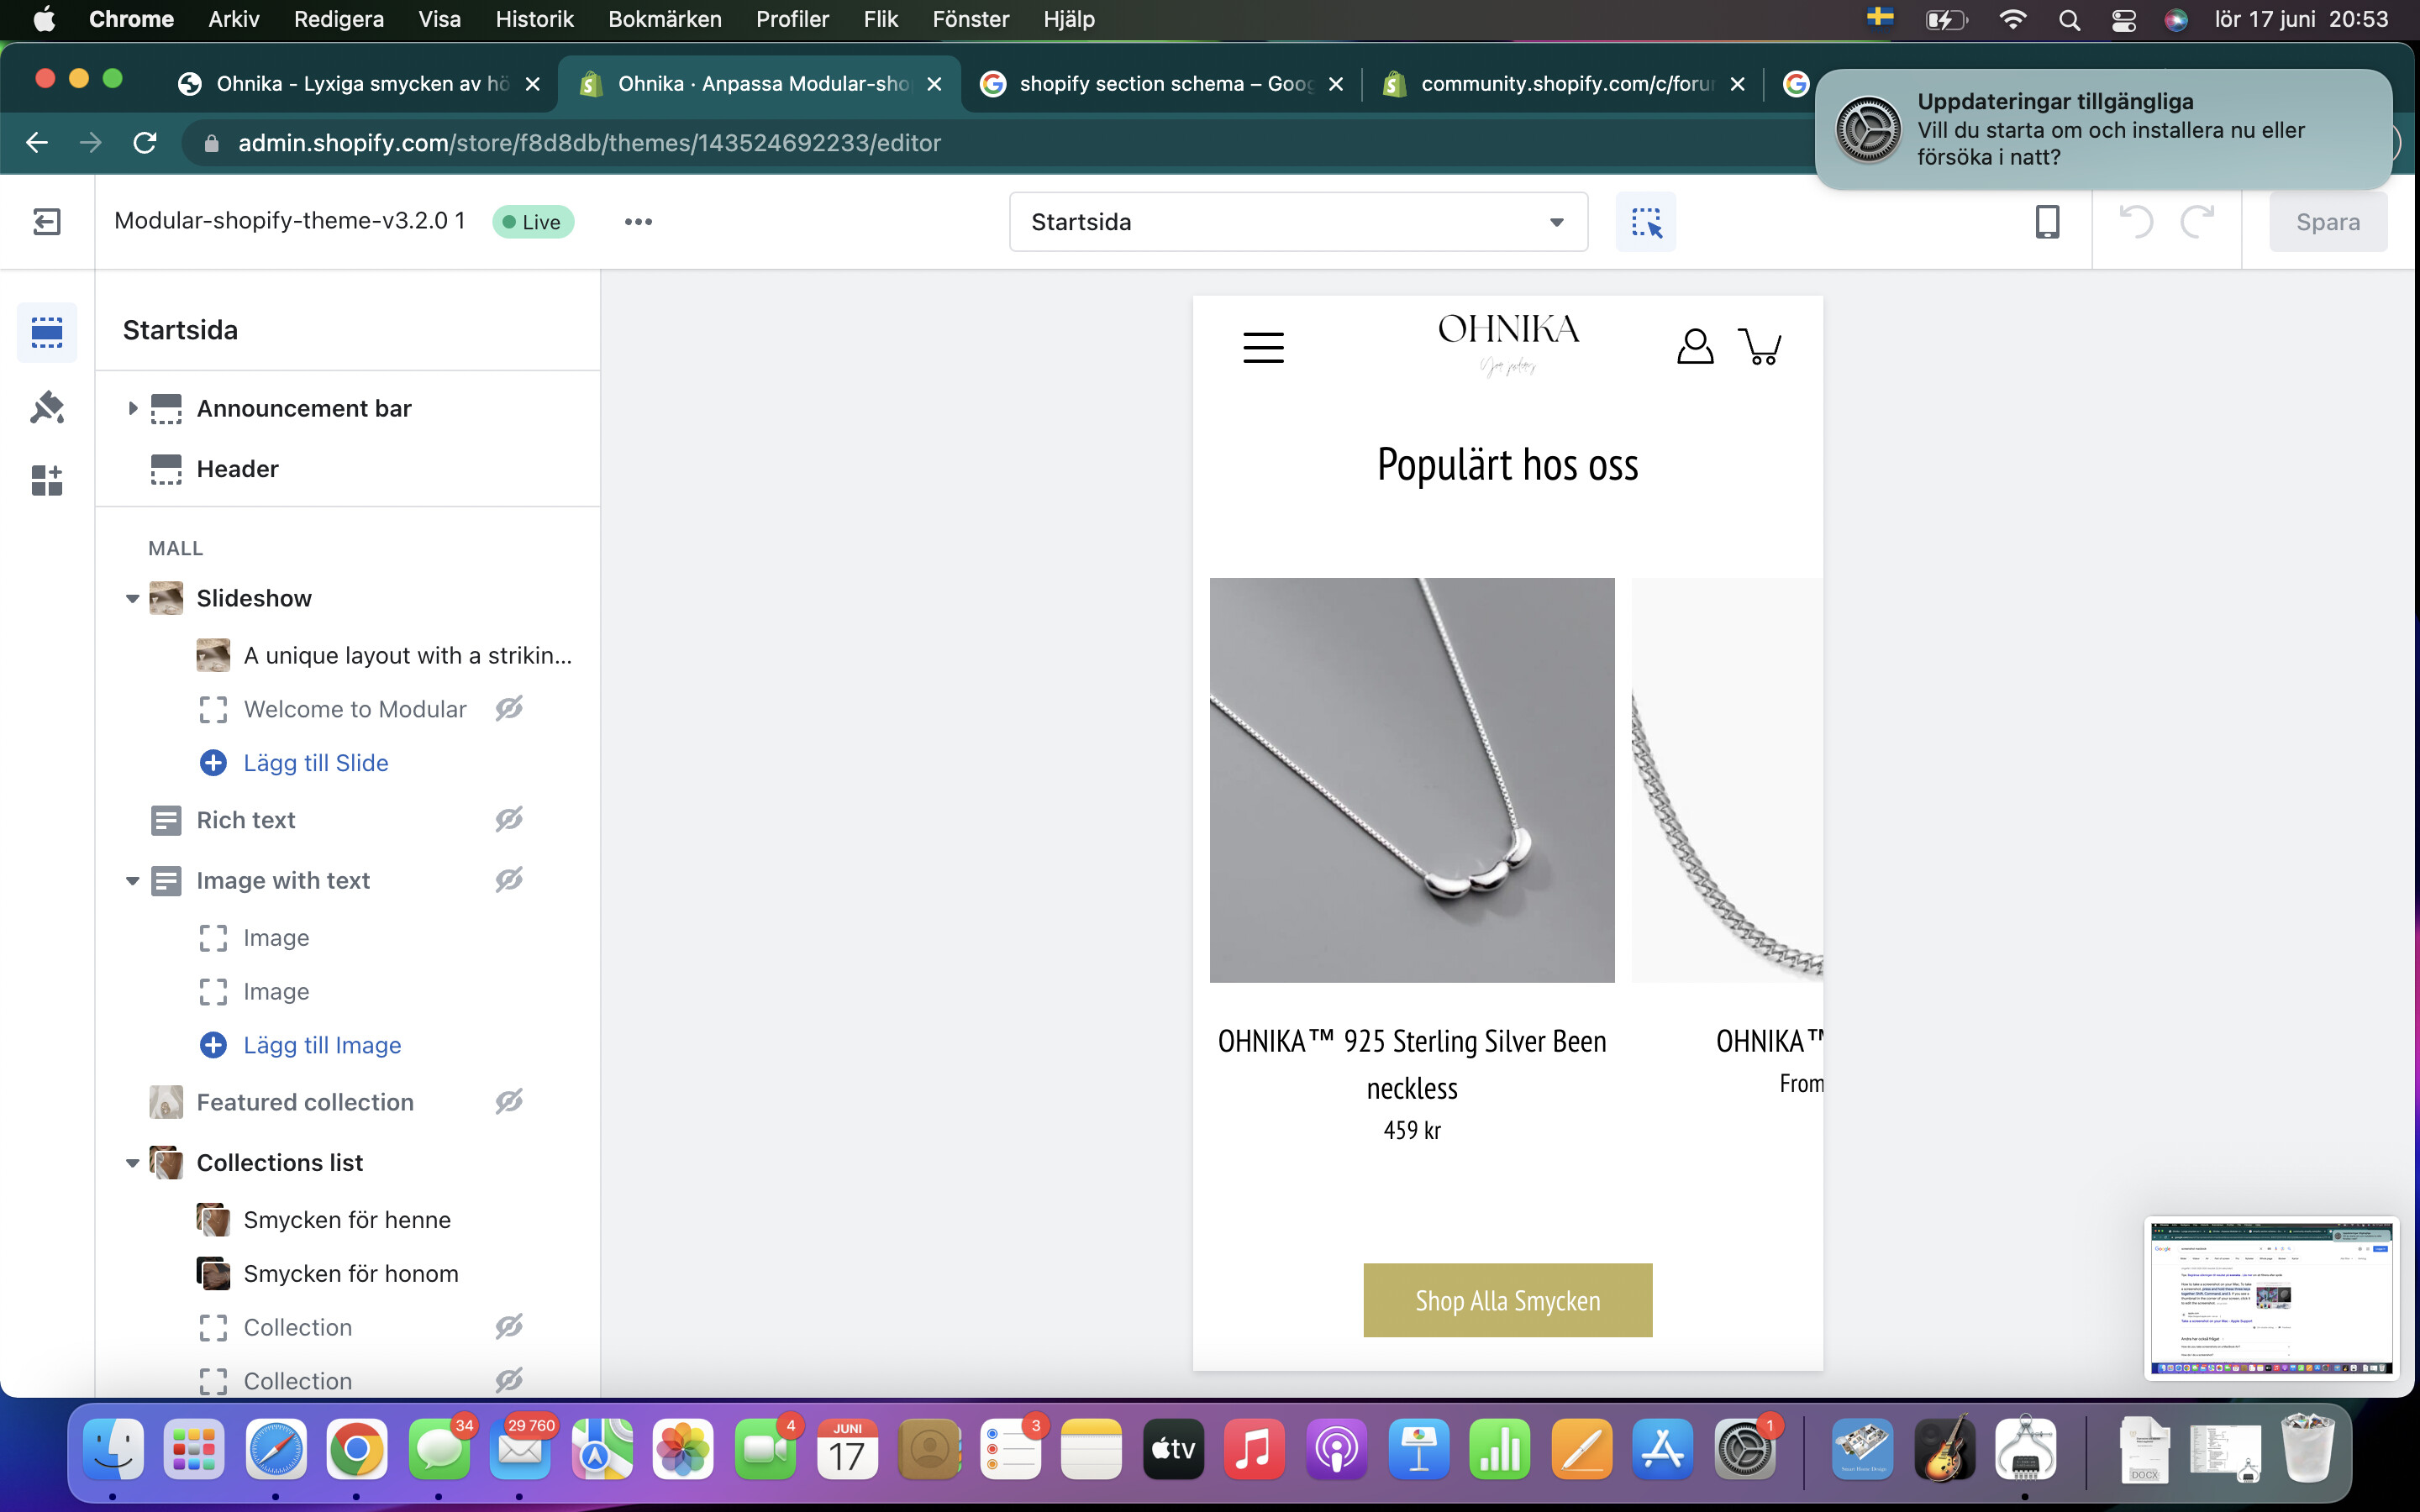Open Music from the dock
The width and height of the screenshot is (2420, 1512).
1254,1449
